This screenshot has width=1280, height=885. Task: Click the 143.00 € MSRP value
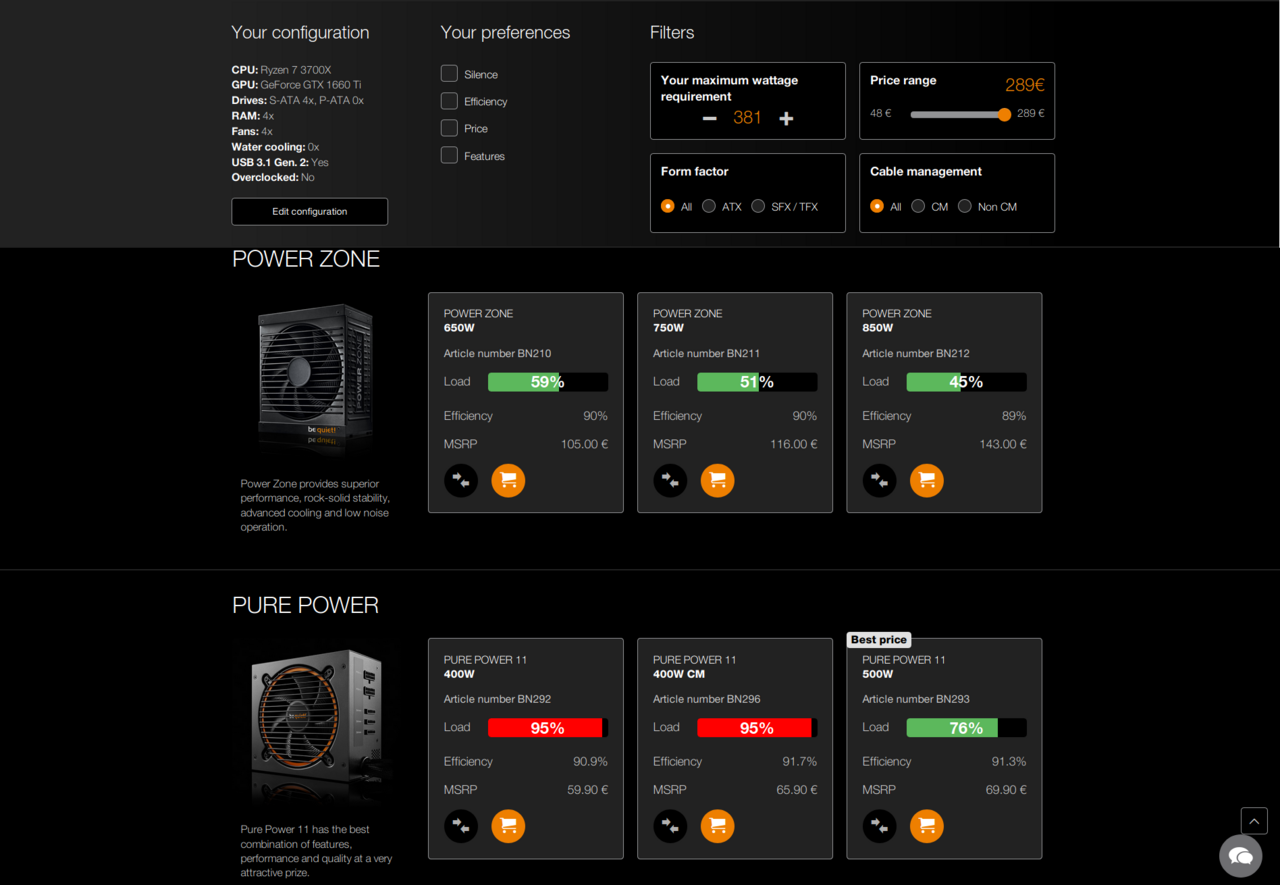coord(1003,444)
